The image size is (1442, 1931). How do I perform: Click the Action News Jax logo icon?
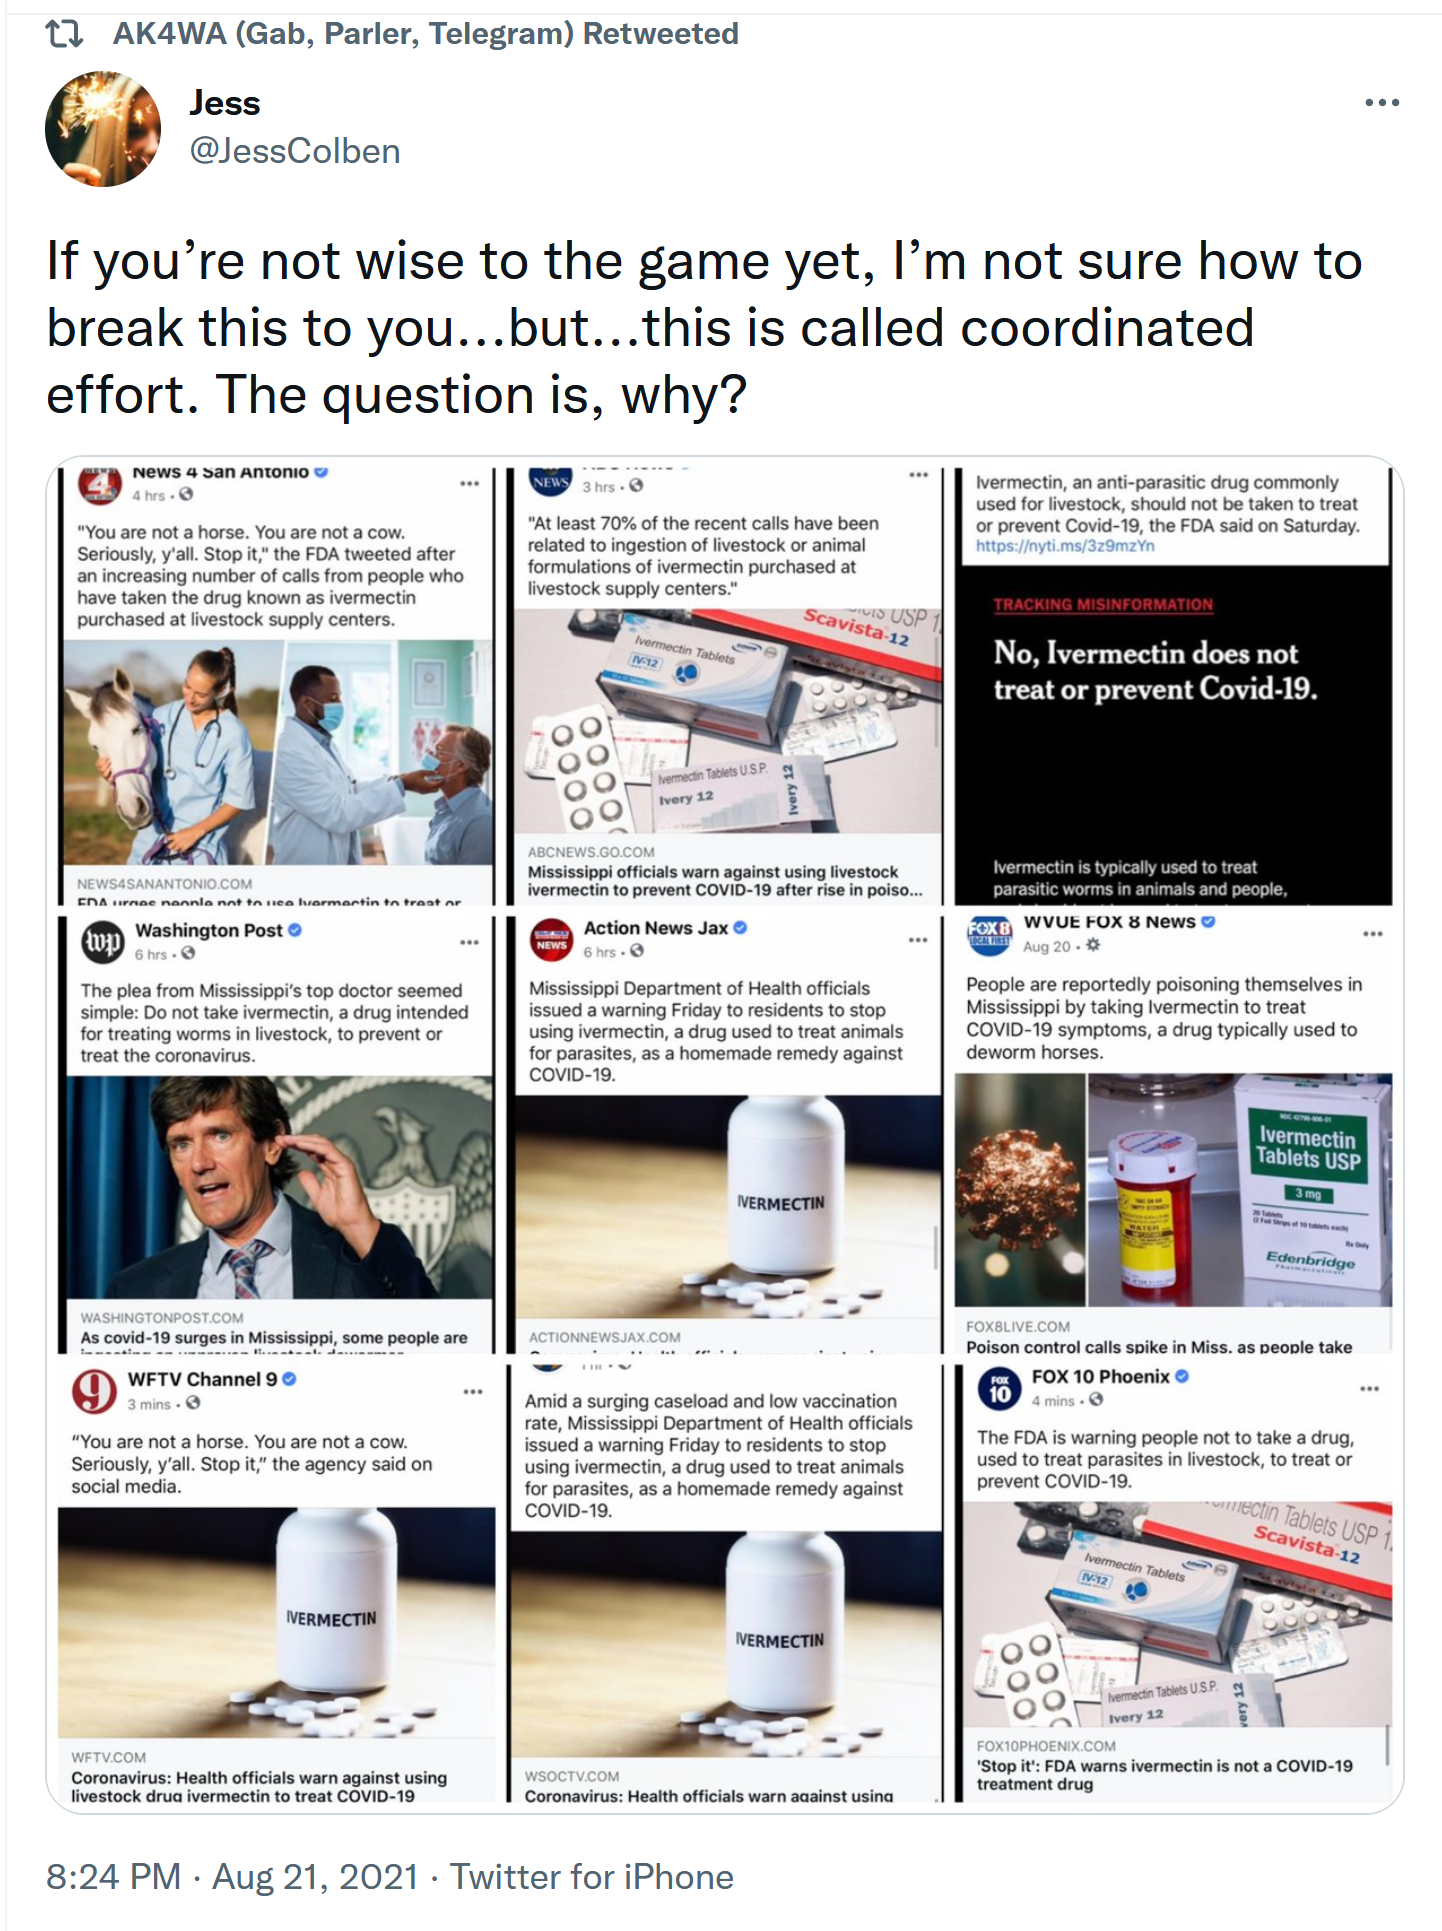coord(551,940)
